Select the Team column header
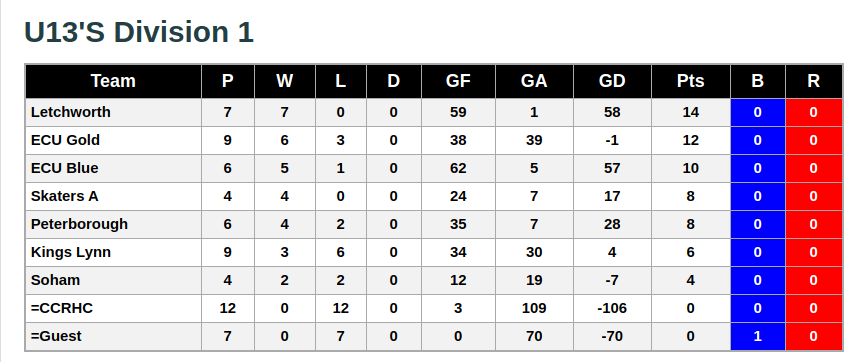855x362 pixels. click(x=113, y=81)
